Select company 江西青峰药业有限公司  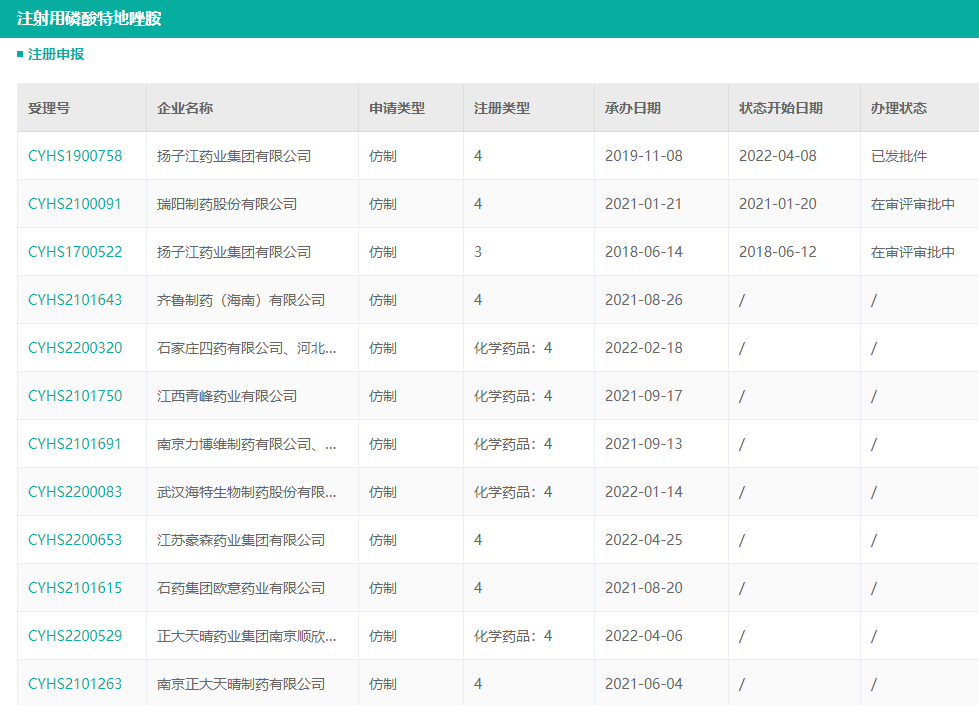tap(227, 396)
